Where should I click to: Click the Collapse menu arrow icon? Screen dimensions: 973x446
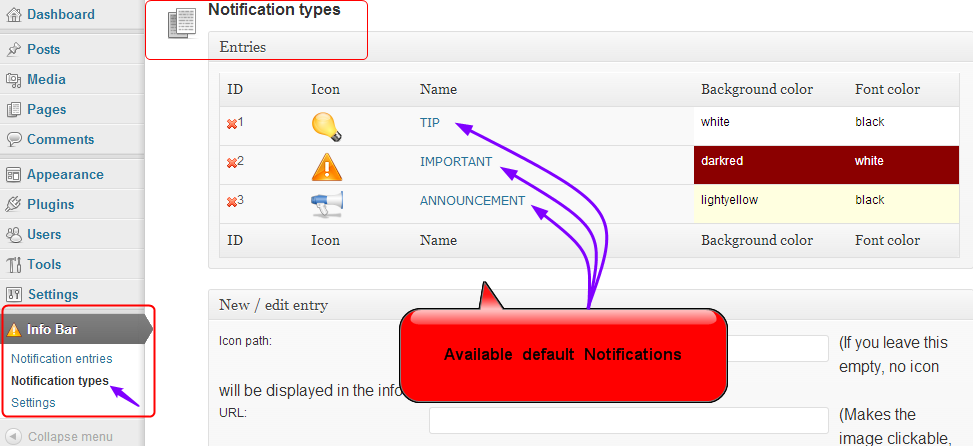click(x=15, y=436)
